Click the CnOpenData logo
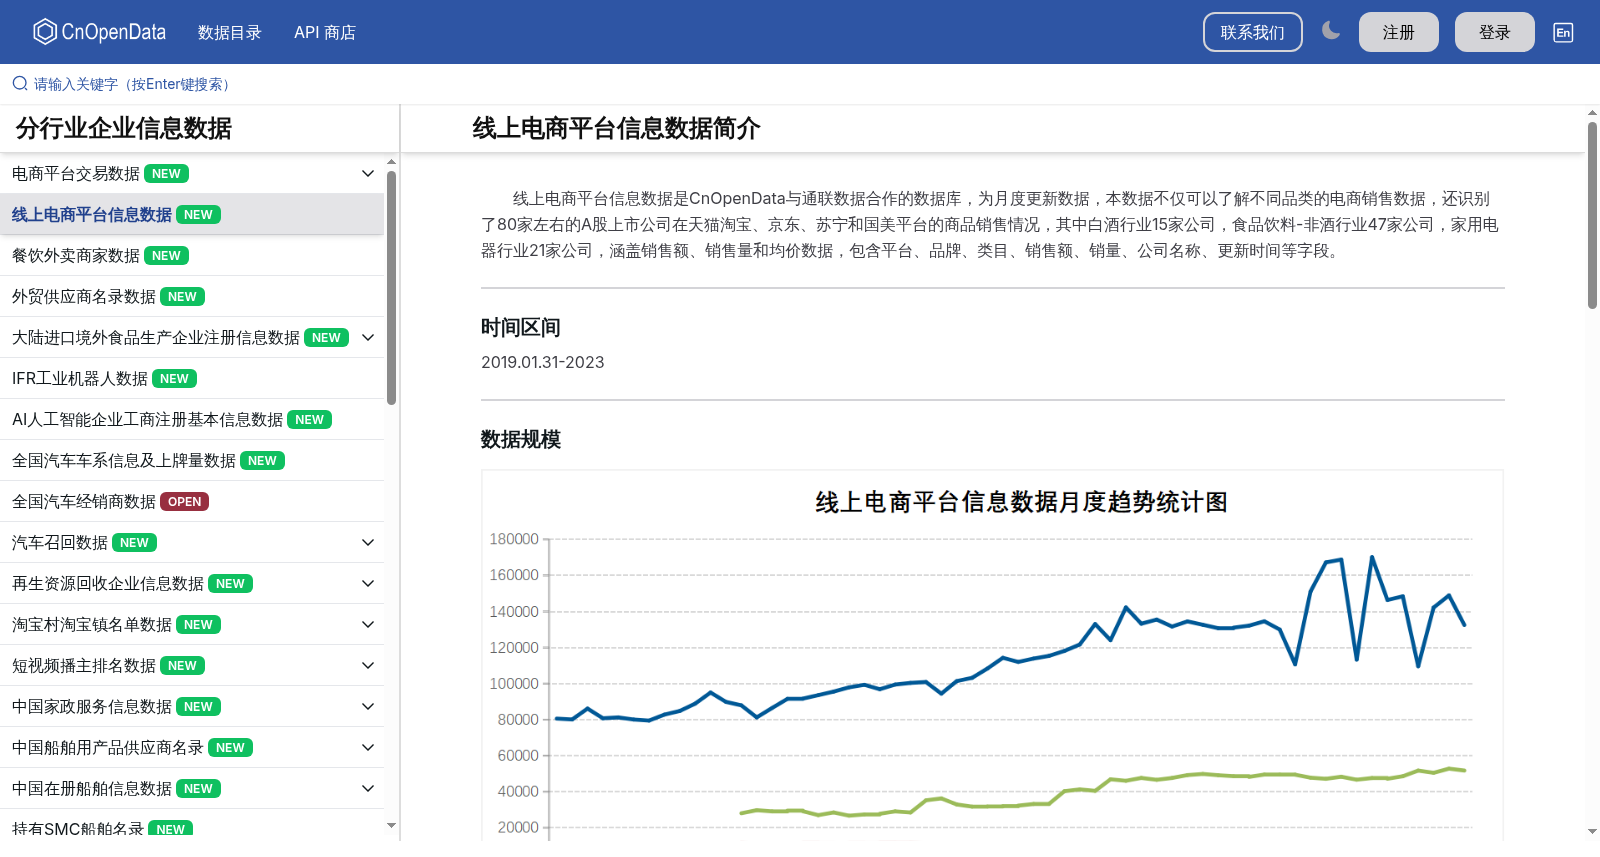This screenshot has height=857, width=1600. coord(99,32)
